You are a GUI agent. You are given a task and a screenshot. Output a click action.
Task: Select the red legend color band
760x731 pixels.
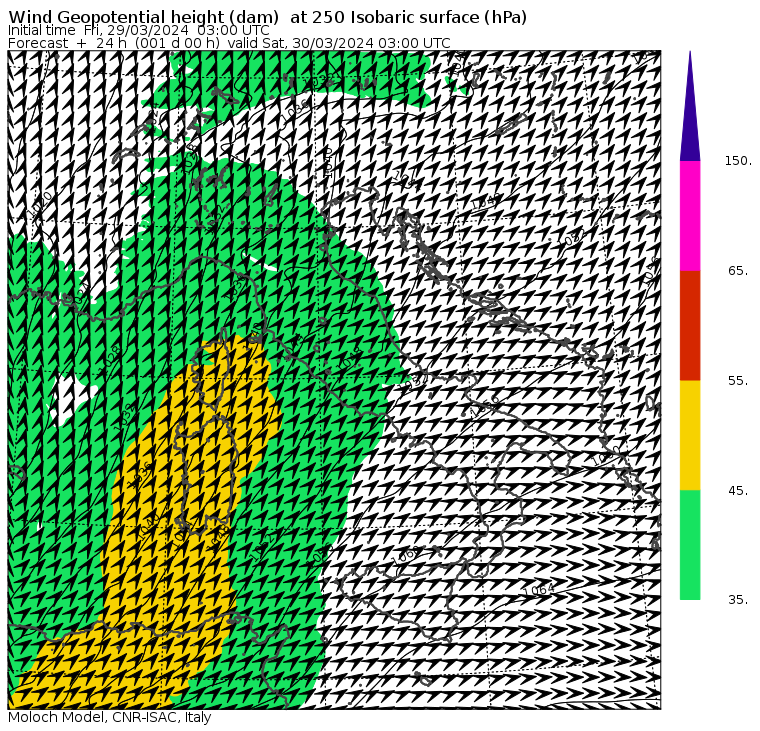(690, 325)
